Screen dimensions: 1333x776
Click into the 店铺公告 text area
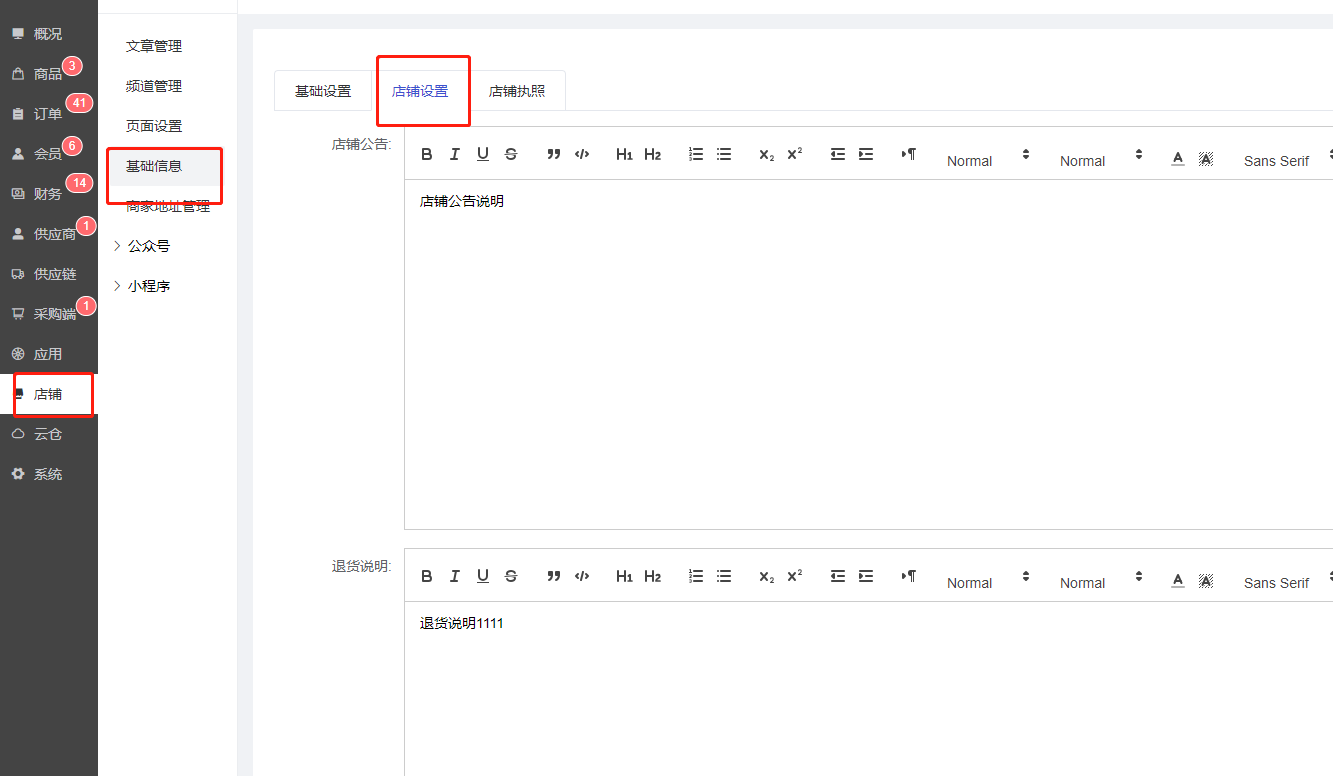pyautogui.click(x=860, y=350)
